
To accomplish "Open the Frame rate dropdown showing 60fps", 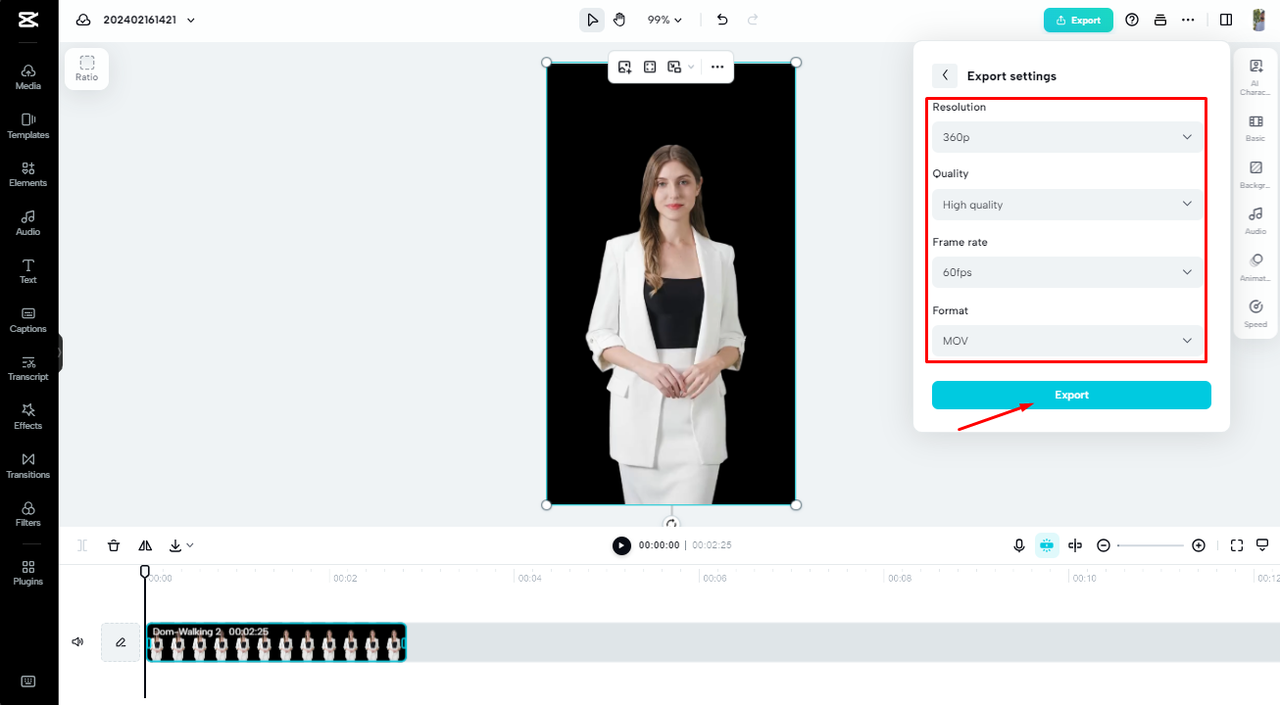I will [x=1067, y=272].
